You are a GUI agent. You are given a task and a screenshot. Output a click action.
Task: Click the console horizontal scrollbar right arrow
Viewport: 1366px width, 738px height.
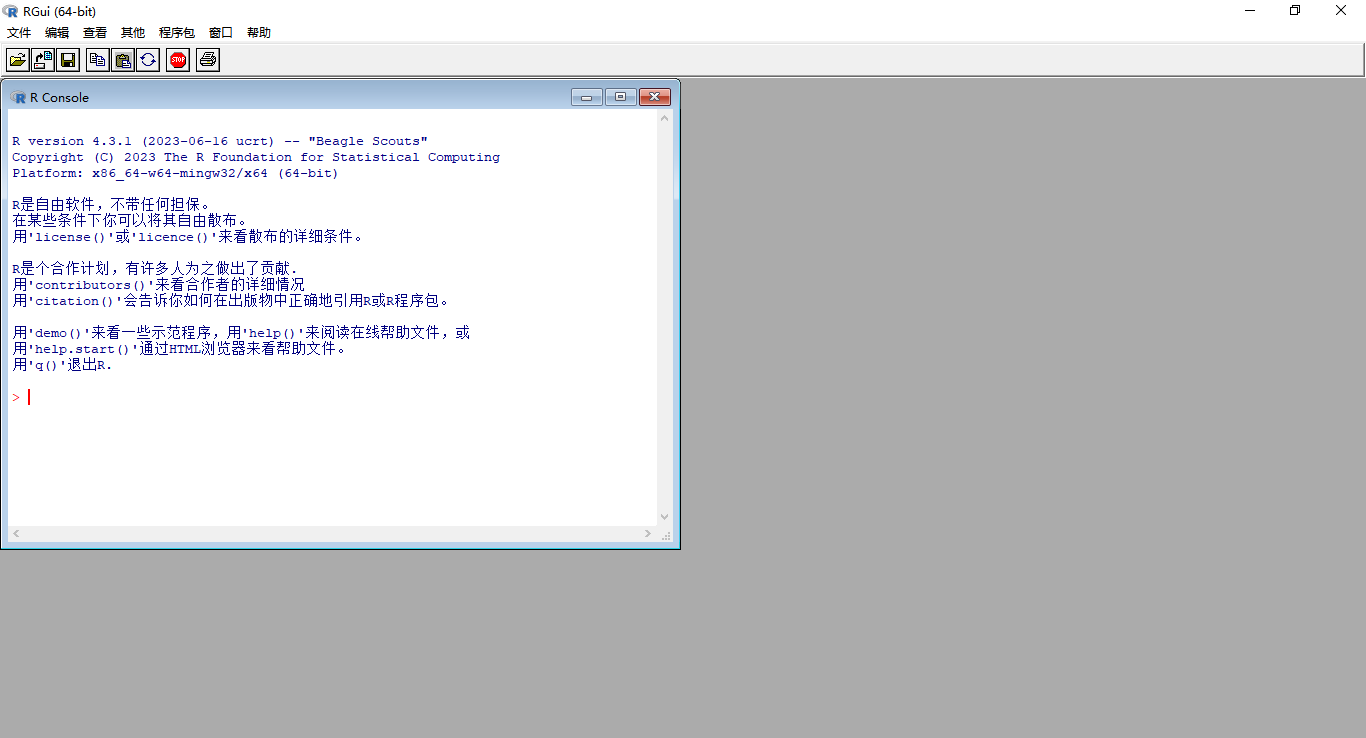click(x=649, y=534)
